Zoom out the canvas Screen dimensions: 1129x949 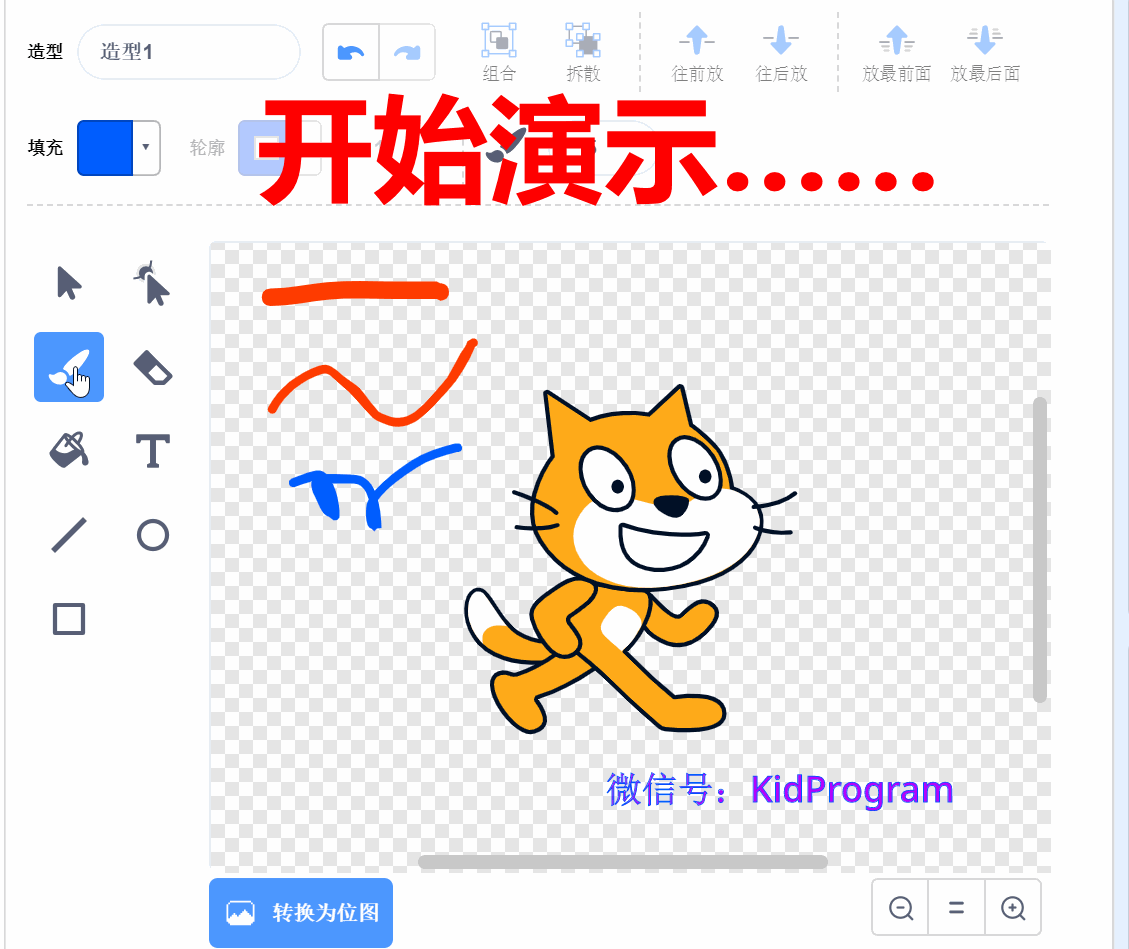coord(901,907)
